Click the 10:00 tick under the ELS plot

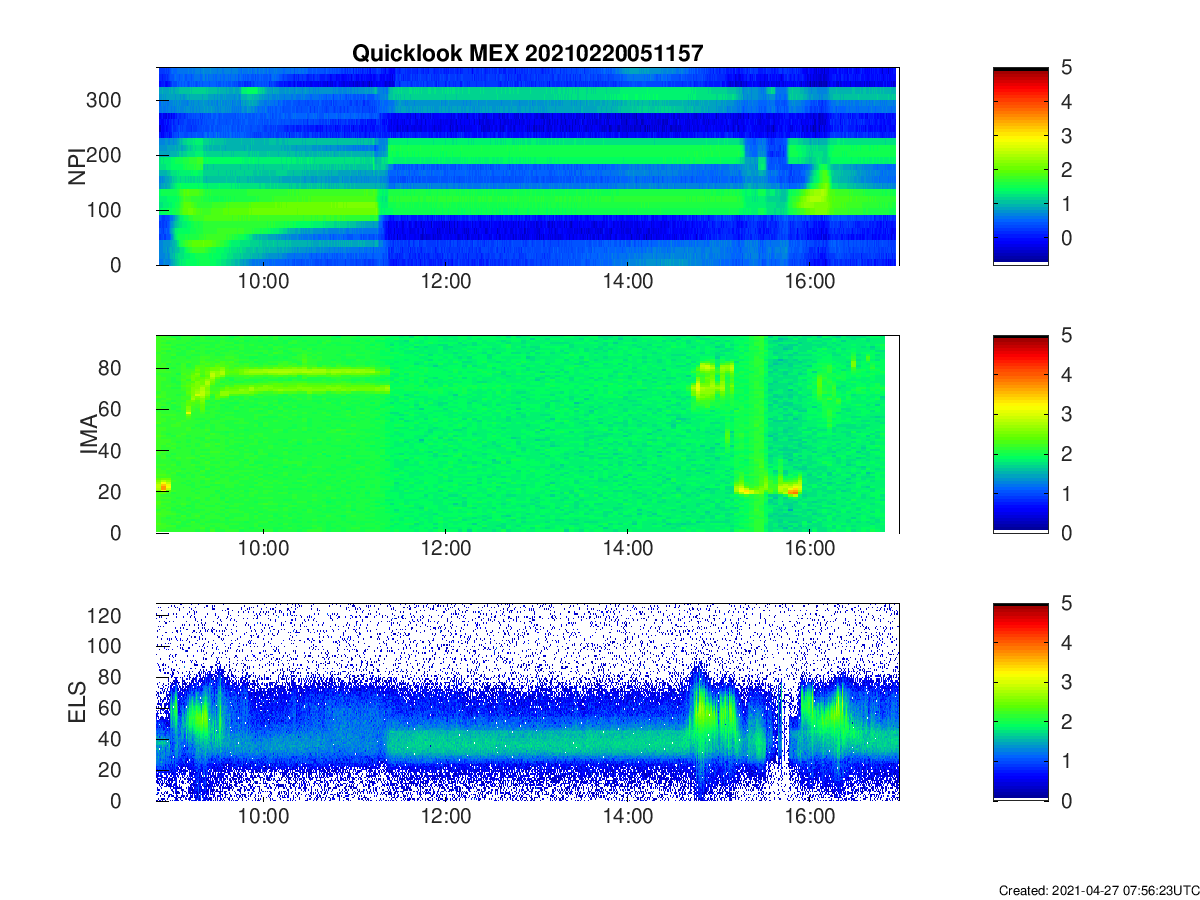pos(264,818)
